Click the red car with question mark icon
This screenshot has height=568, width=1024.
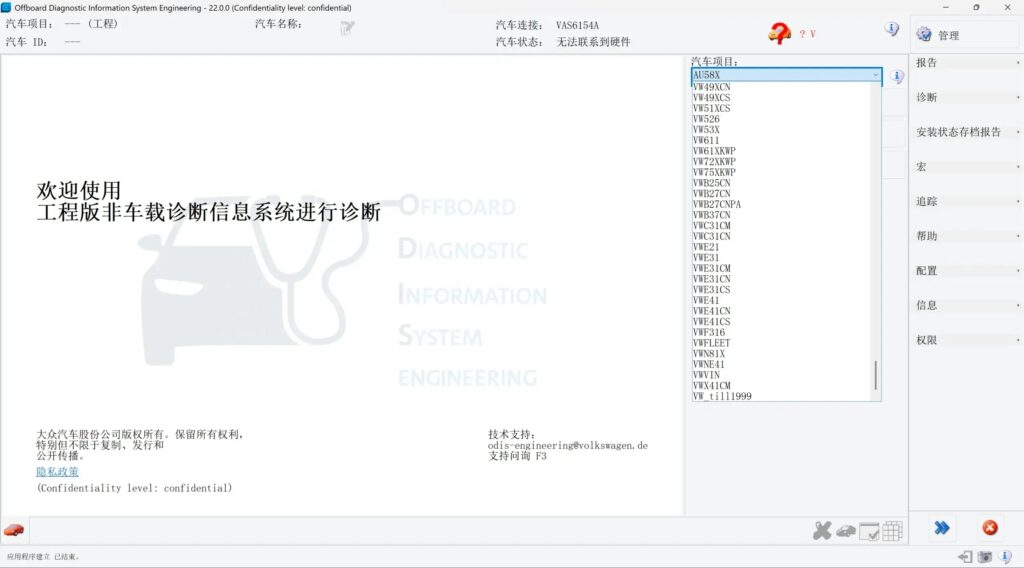(779, 33)
